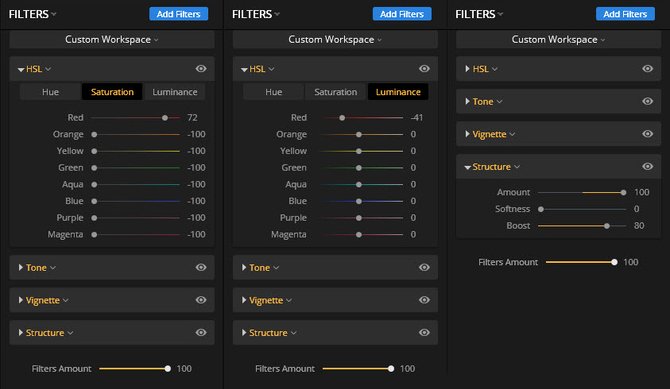Toggle Tone filter visibility in left panel
Viewport: 670px width, 389px height.
point(201,267)
